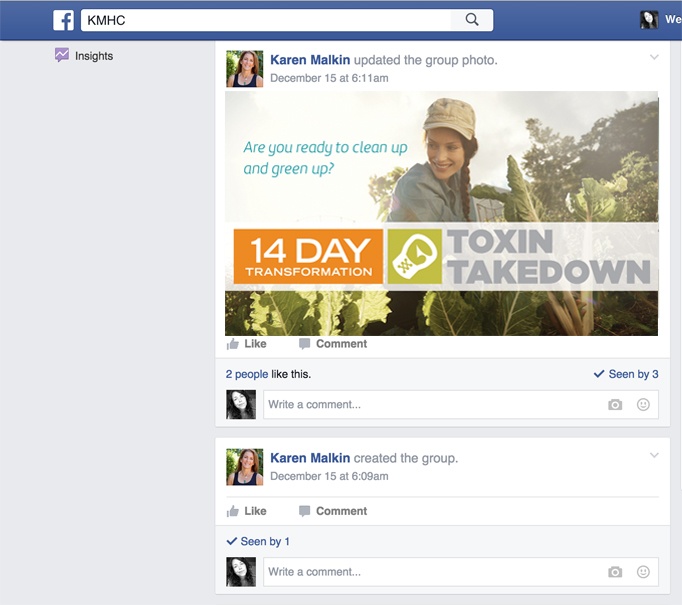Click comment box under created group post
Viewport: 682px width, 605px height.
[x=461, y=572]
